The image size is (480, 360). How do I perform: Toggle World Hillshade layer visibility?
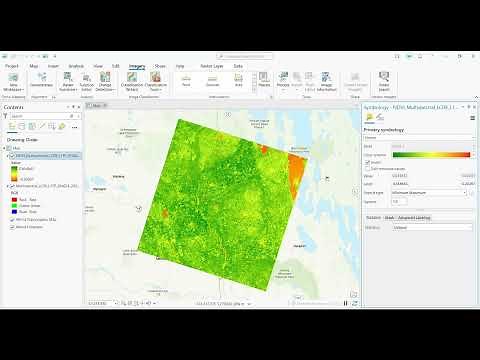[x=12, y=227]
